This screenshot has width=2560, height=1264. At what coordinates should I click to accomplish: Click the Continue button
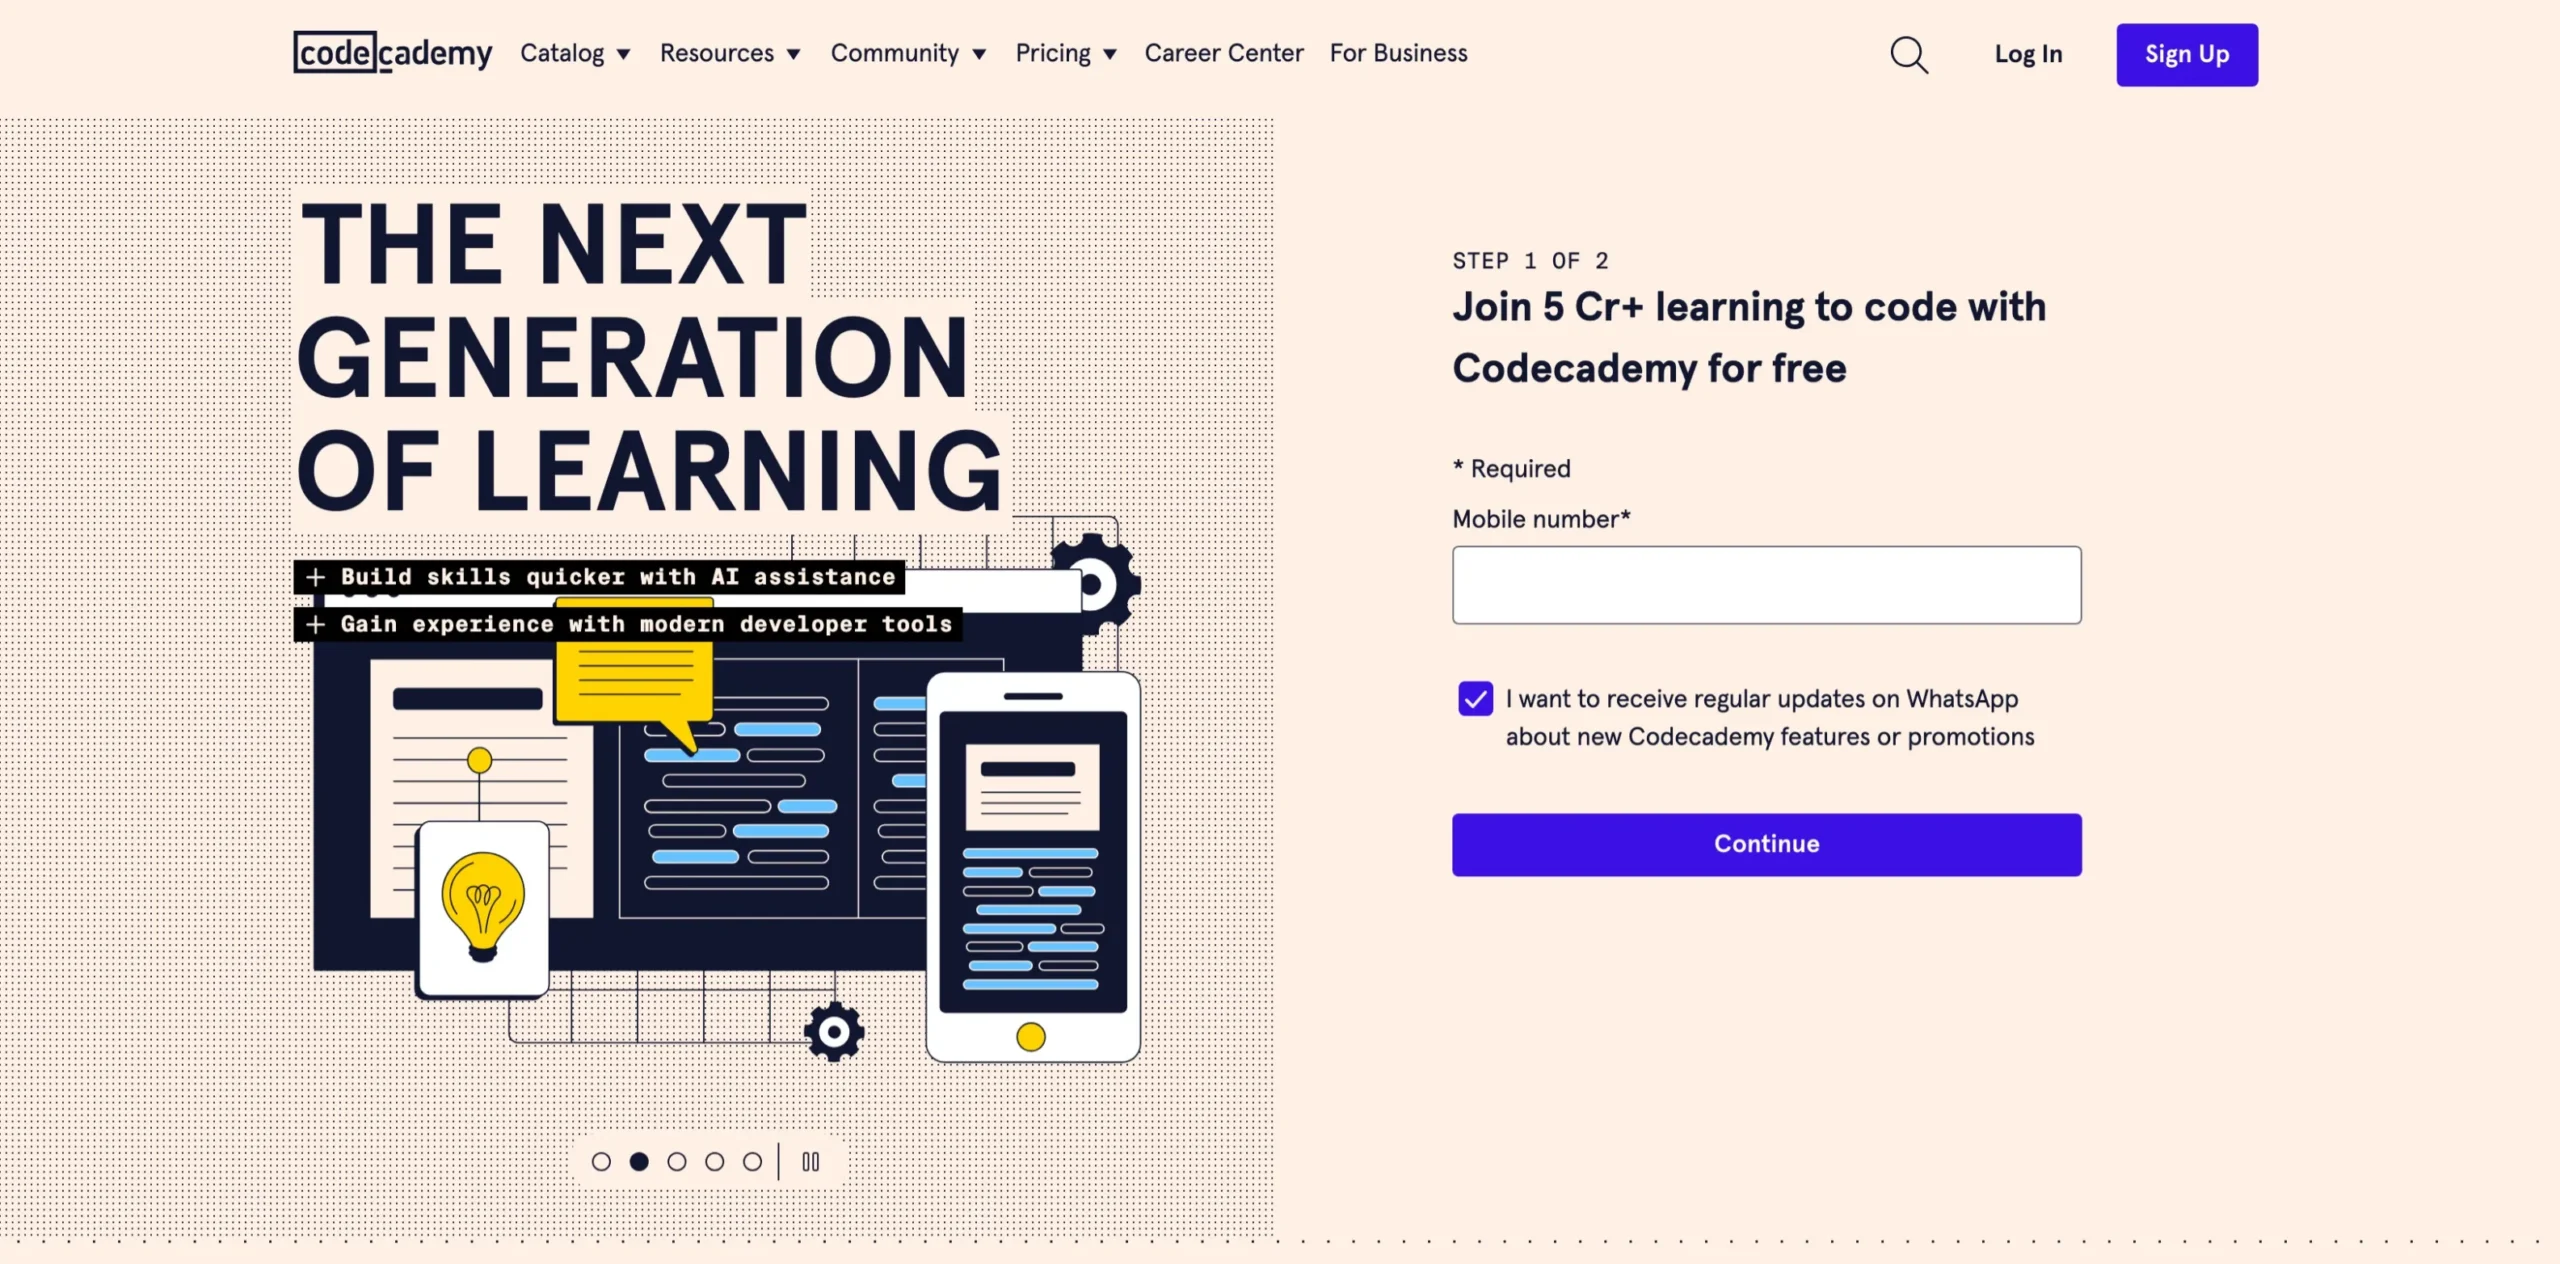1767,844
